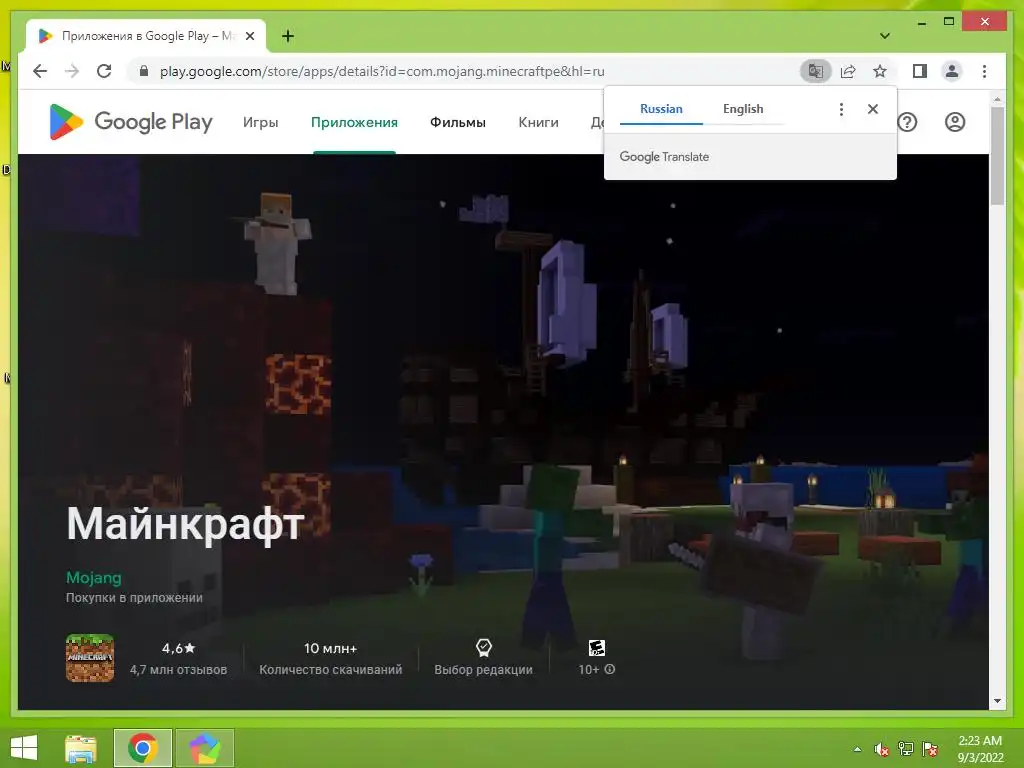Open the Action Center flag icon
Screen dimensions: 1024x768
(930, 749)
